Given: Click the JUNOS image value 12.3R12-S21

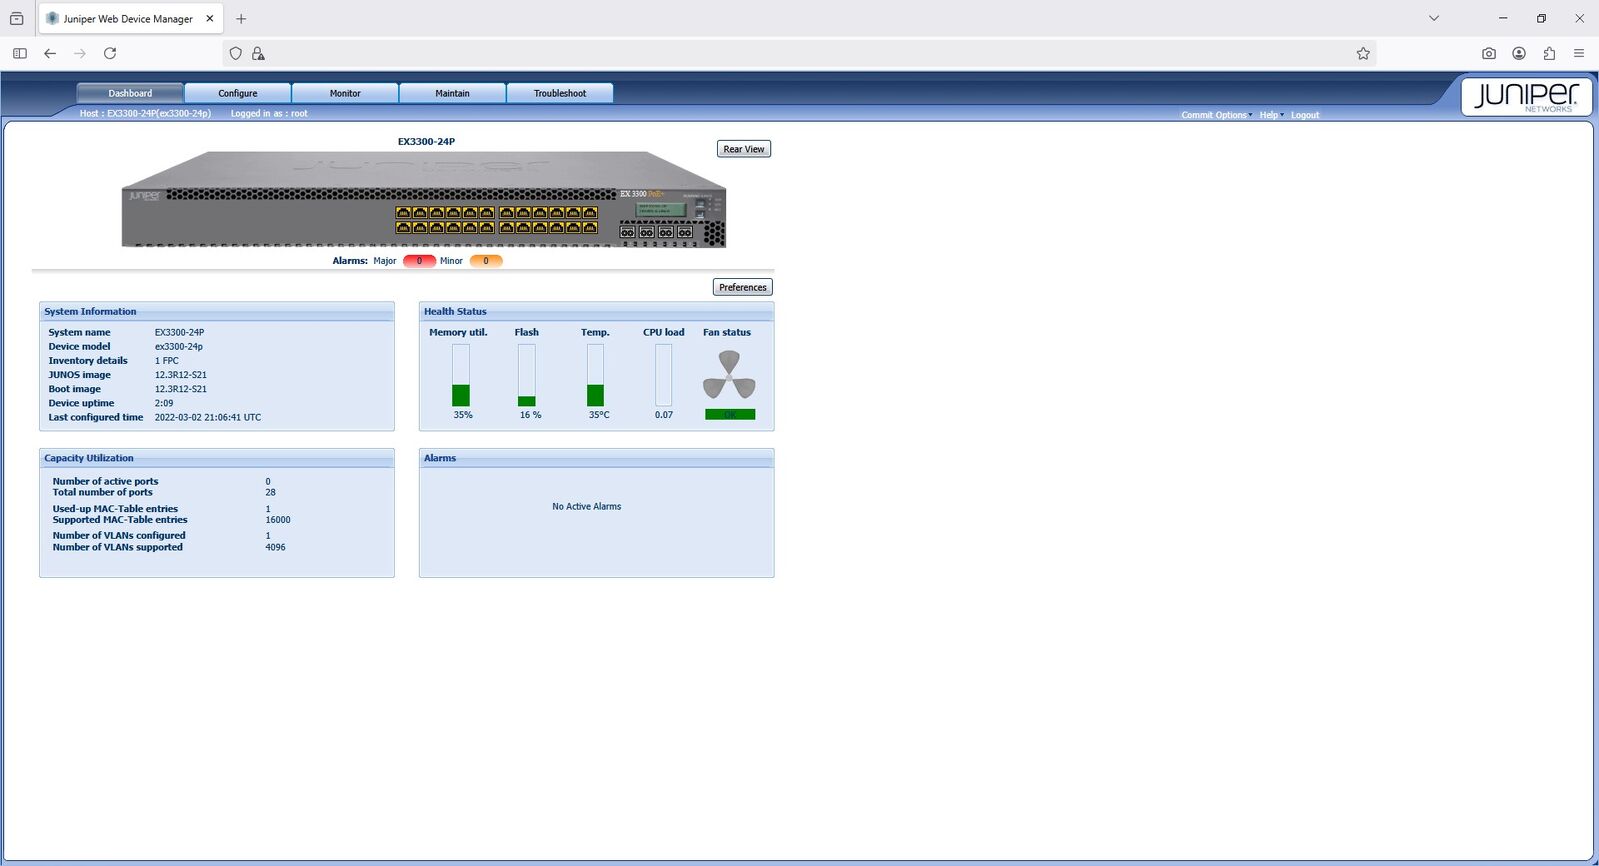Looking at the screenshot, I should [181, 375].
